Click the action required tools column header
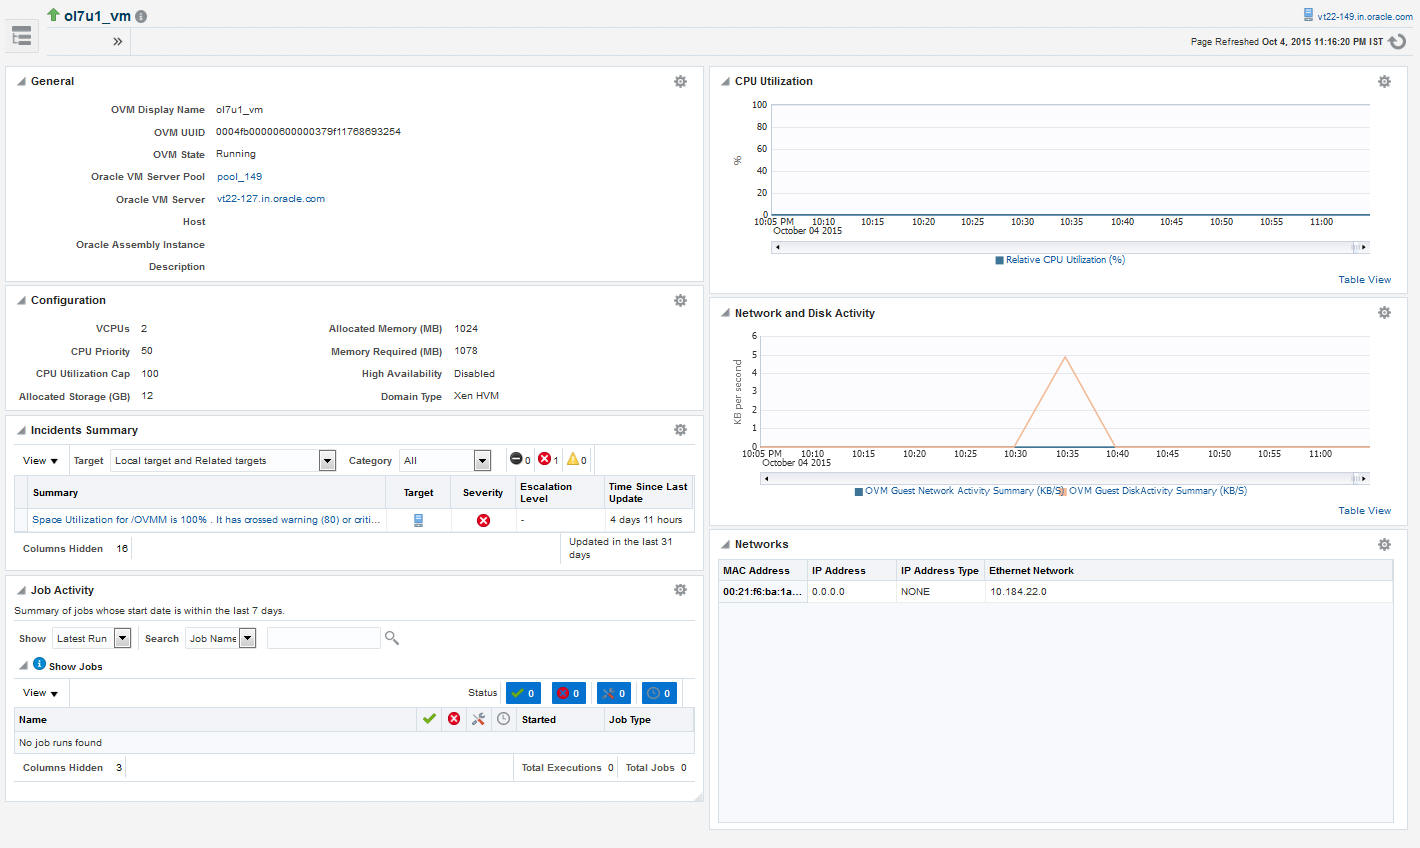1420x848 pixels. tap(478, 719)
